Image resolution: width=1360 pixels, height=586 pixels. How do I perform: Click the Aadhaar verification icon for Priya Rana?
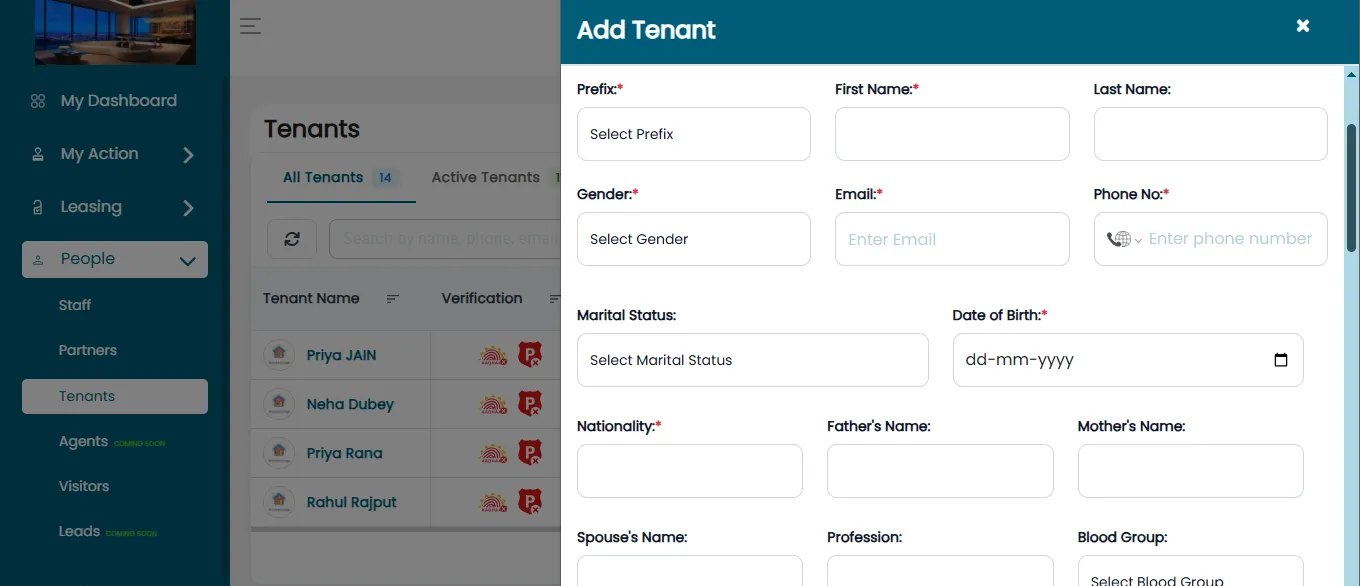point(494,453)
